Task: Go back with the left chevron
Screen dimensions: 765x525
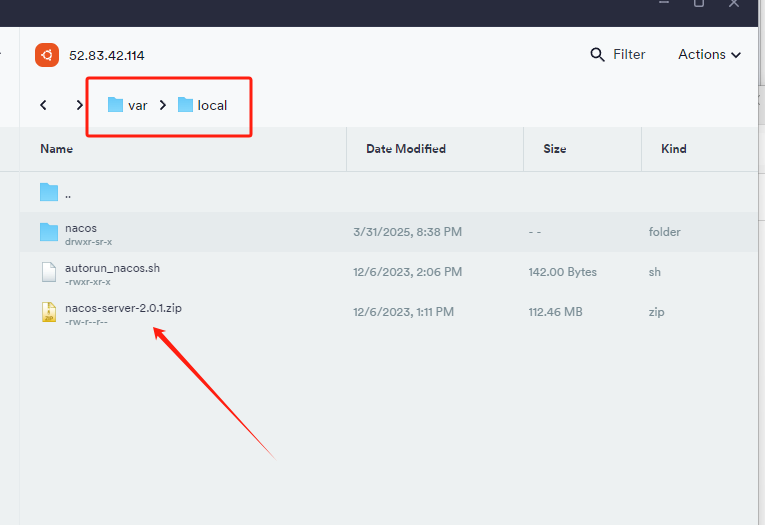Action: pyautogui.click(x=43, y=105)
